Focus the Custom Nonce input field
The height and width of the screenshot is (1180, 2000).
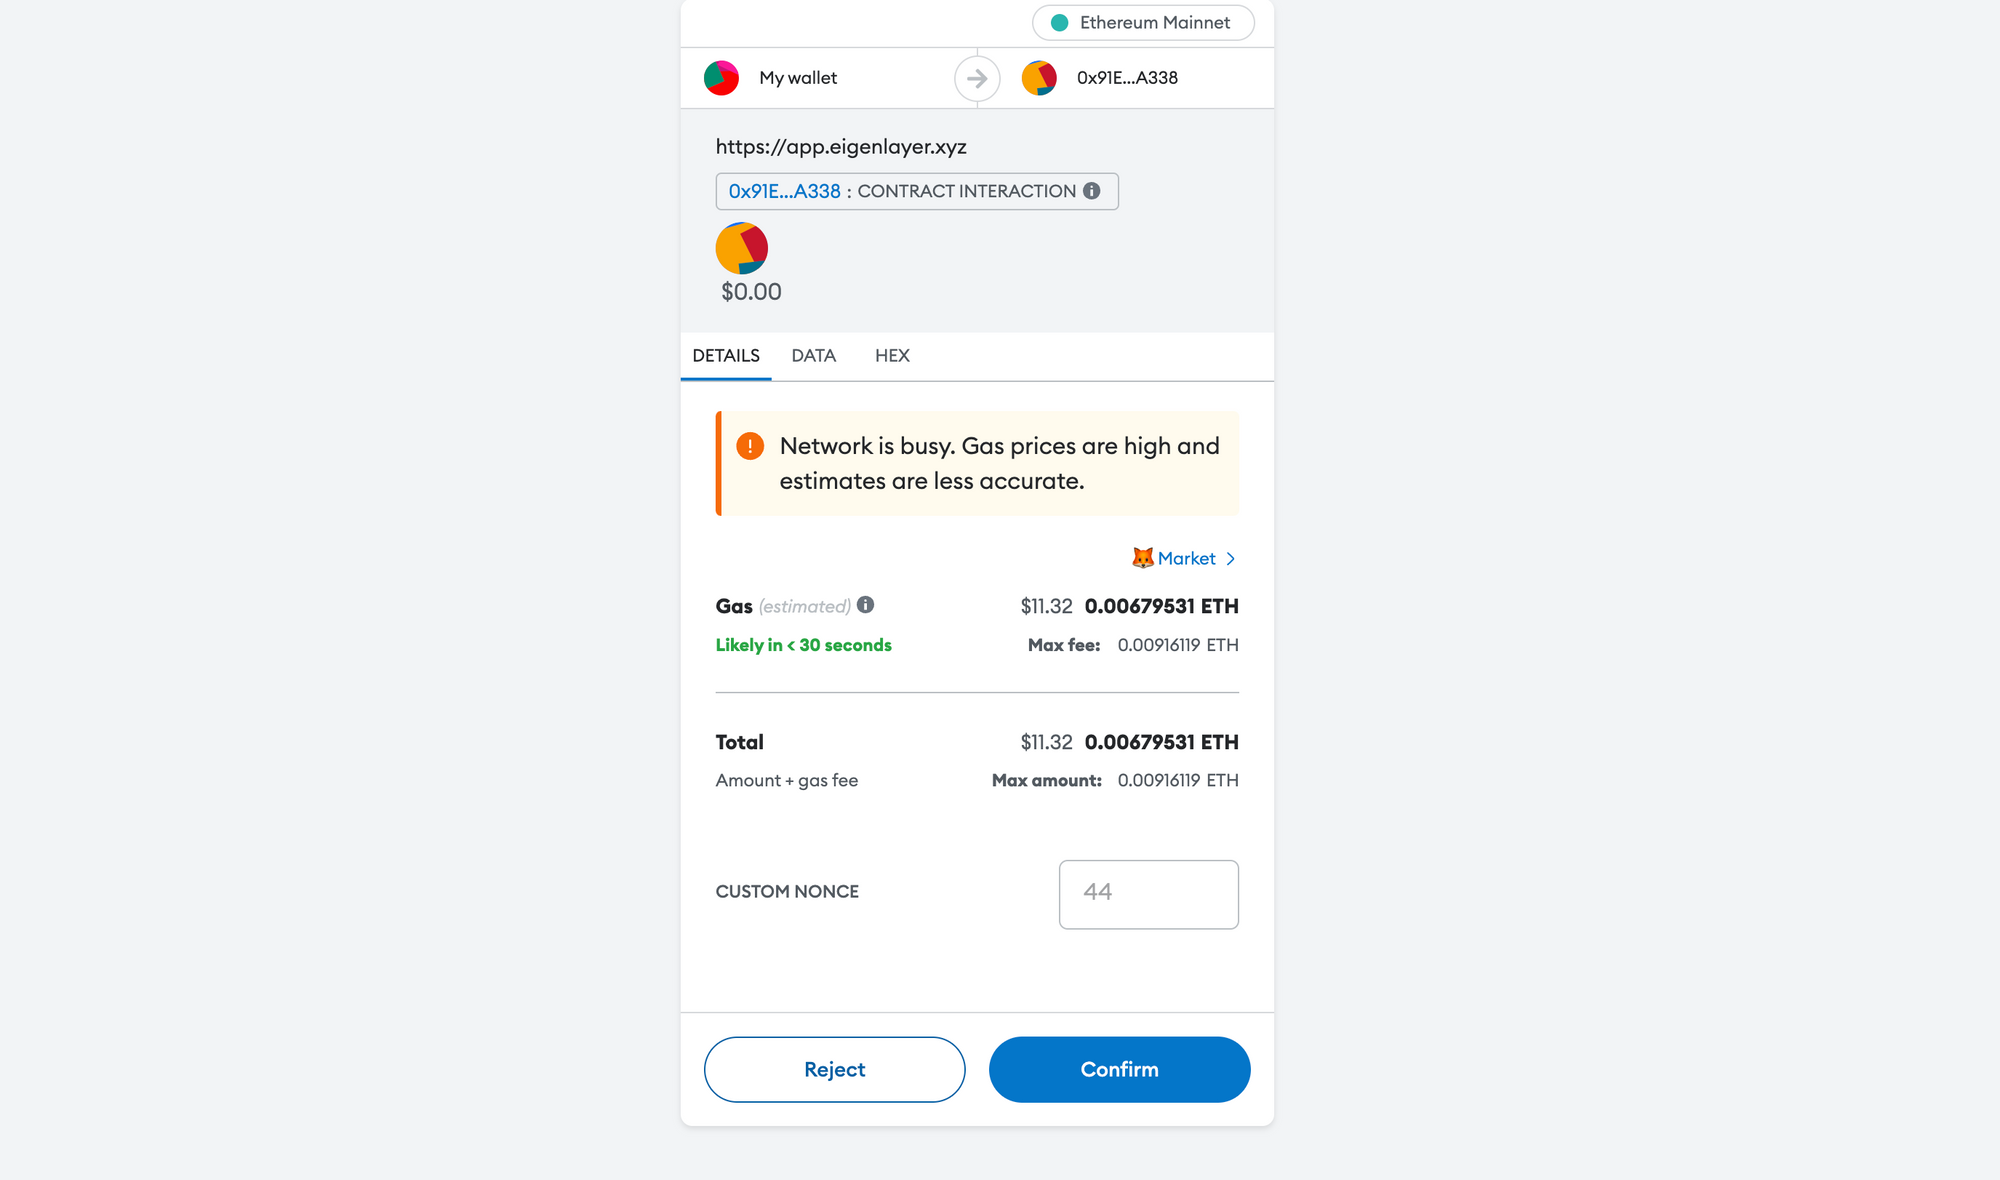(1149, 895)
